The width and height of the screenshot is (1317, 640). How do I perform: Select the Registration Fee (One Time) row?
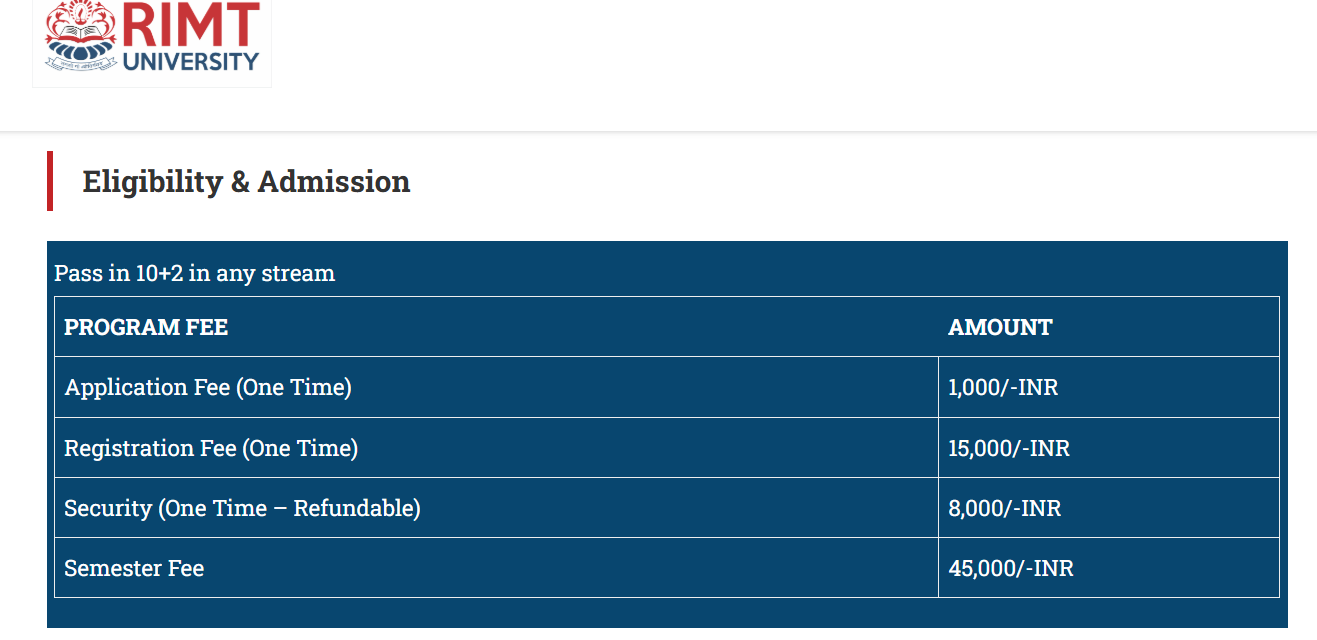point(667,448)
